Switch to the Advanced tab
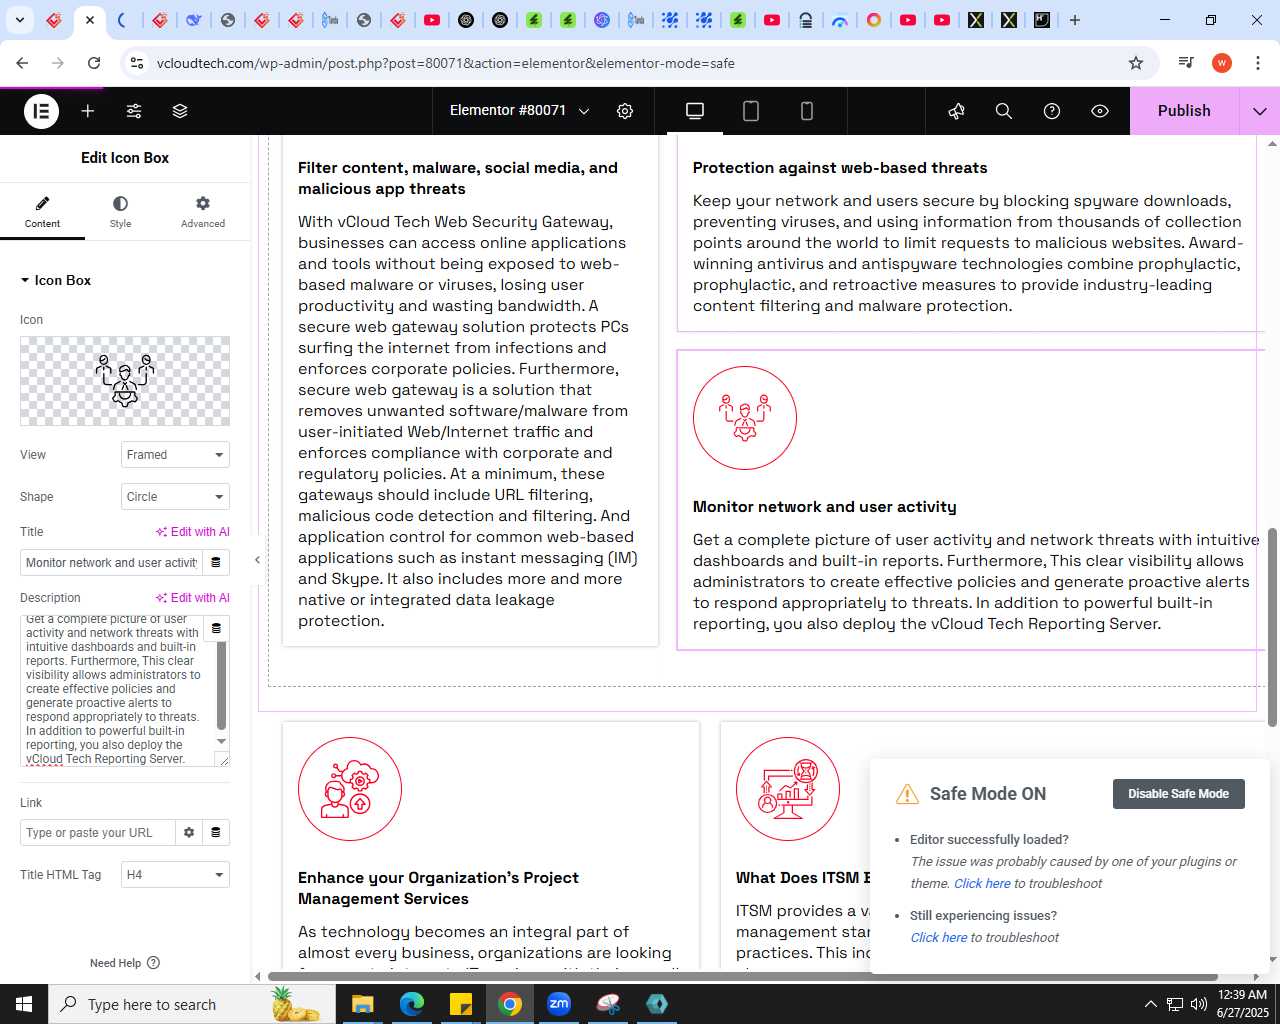The height and width of the screenshot is (1024, 1280). [x=203, y=211]
